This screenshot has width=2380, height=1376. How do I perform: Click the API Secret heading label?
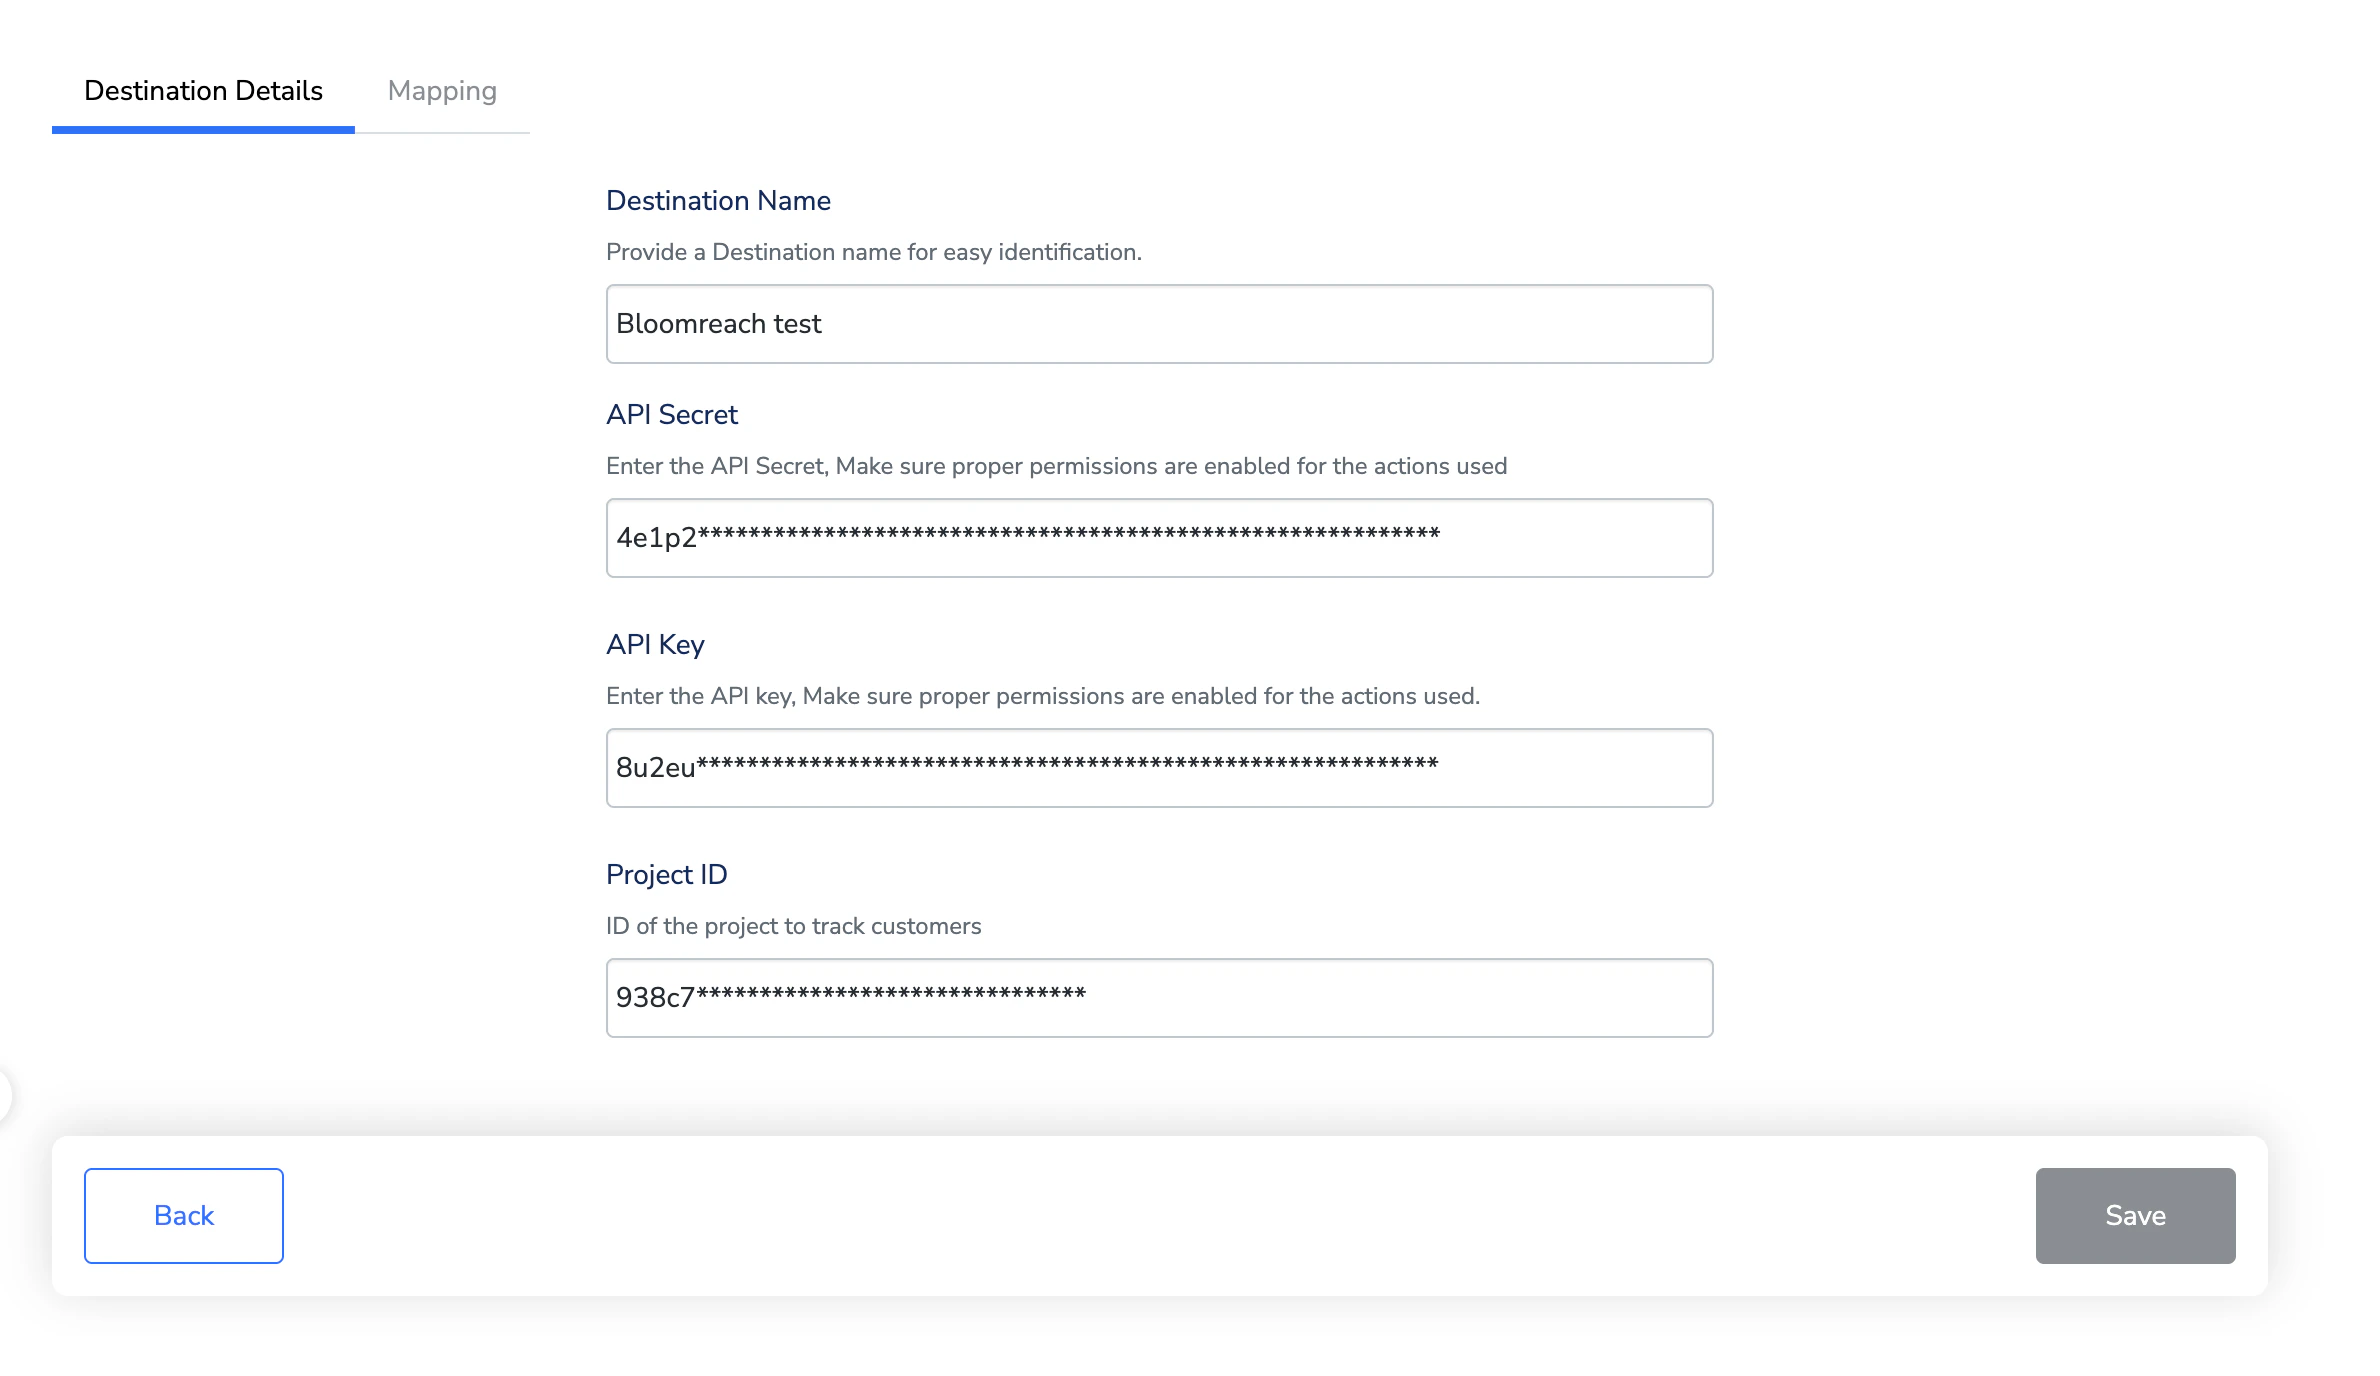pyautogui.click(x=672, y=415)
